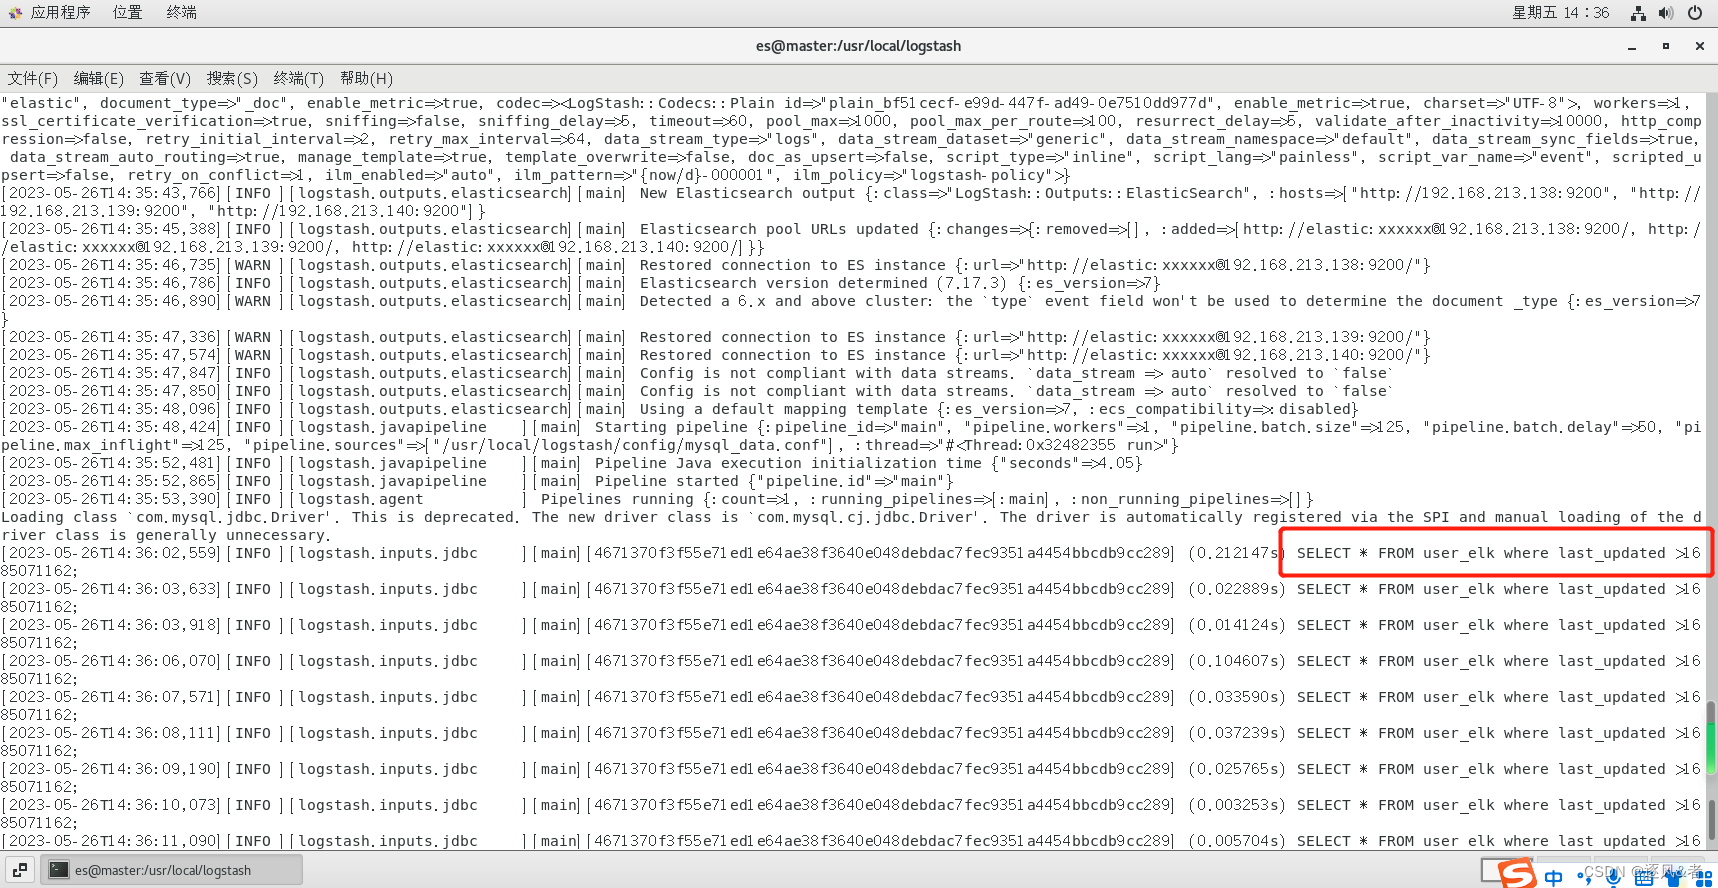1718x888 pixels.
Task: Open the 应用程序 applications menu
Action: [x=60, y=13]
